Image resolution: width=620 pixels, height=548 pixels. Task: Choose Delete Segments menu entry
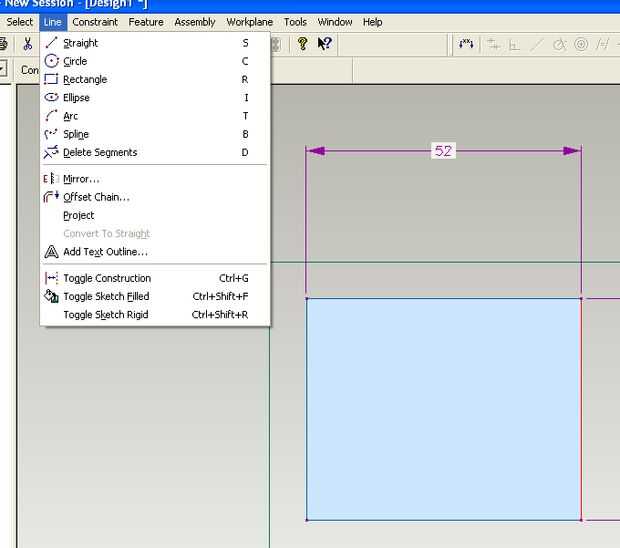(x=155, y=152)
